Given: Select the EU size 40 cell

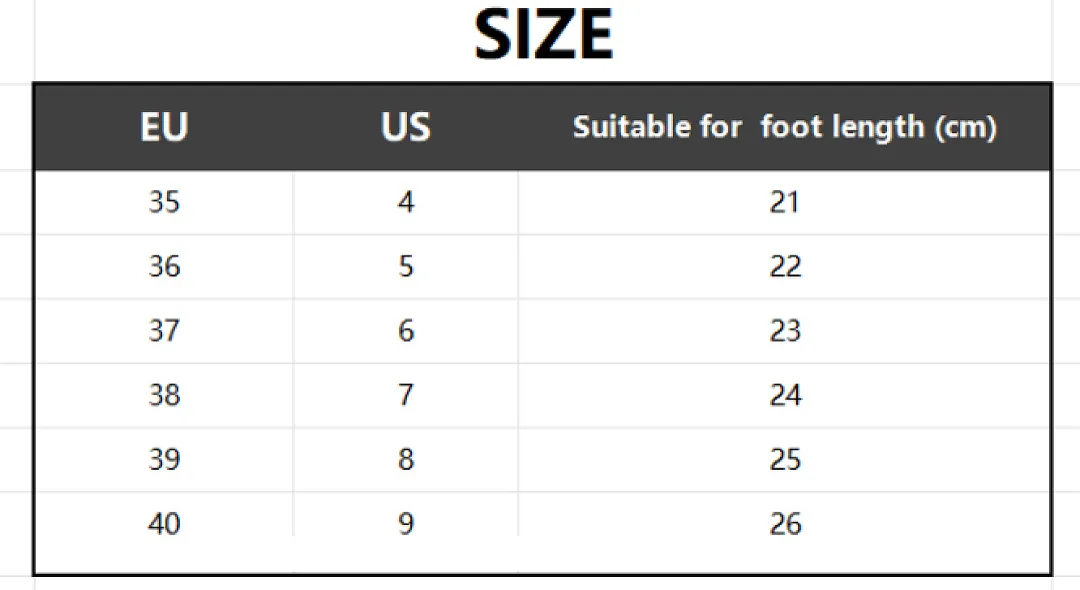Looking at the screenshot, I should pyautogui.click(x=164, y=524).
